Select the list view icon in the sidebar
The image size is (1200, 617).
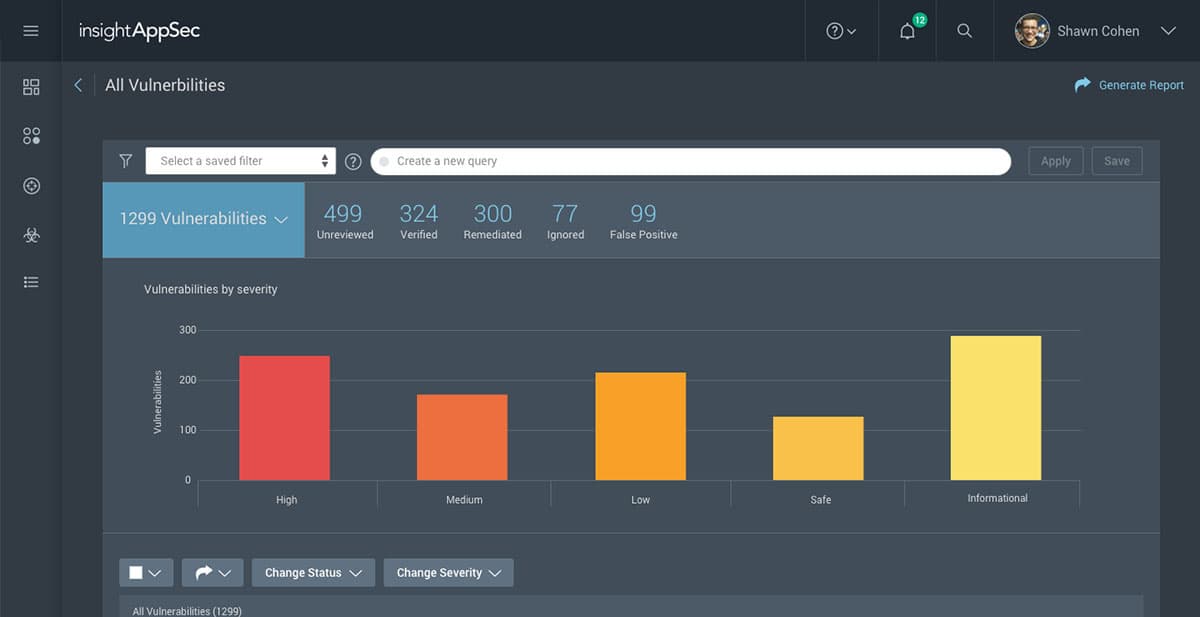tap(30, 282)
